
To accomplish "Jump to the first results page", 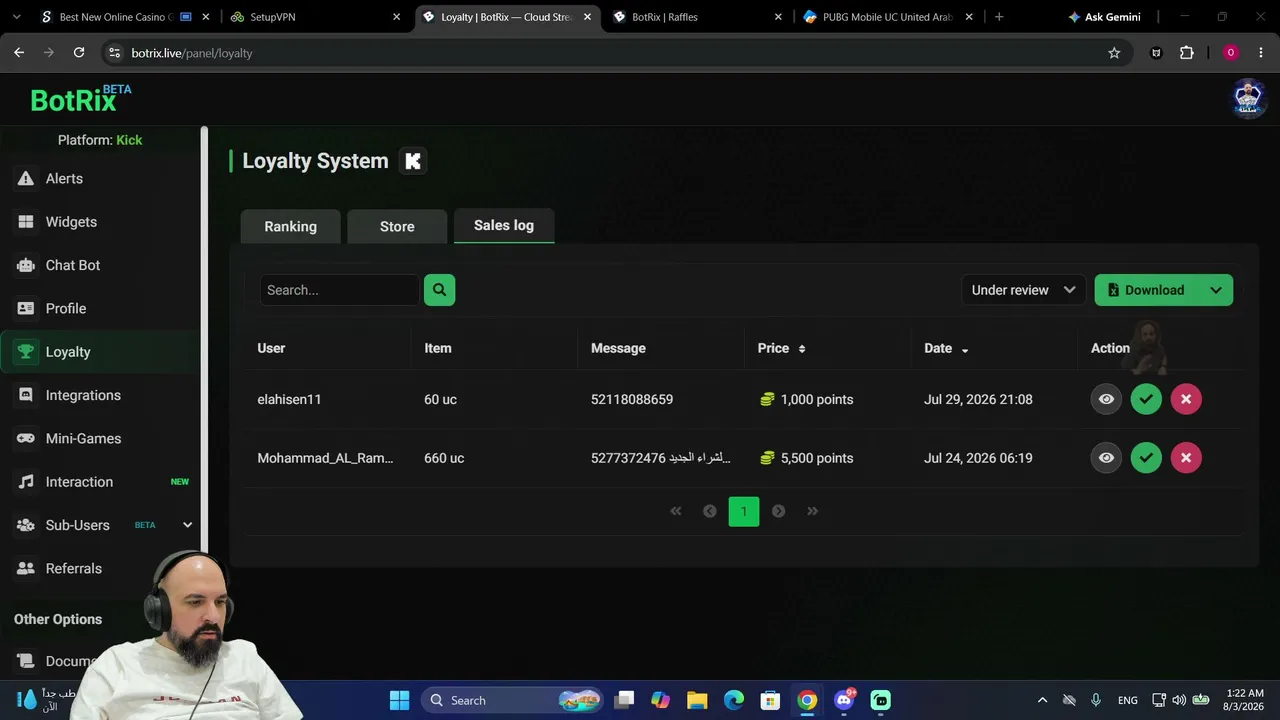I will coord(676,511).
